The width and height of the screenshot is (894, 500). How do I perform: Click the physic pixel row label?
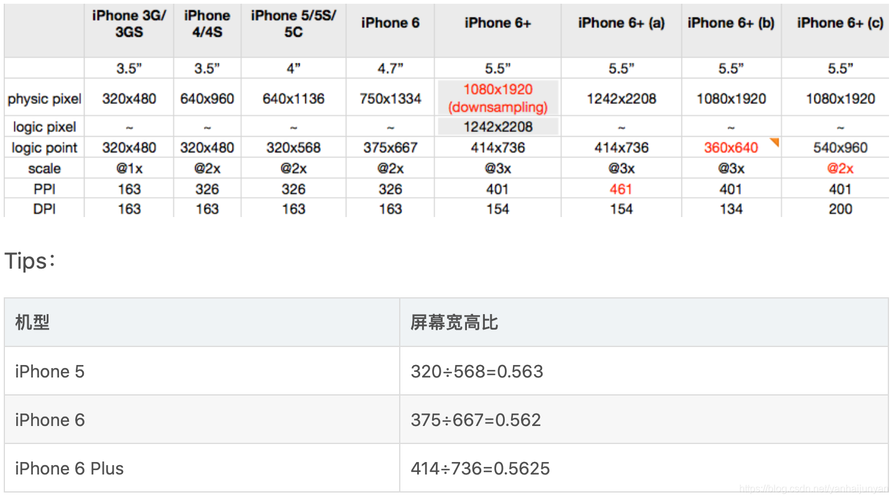tap(44, 99)
